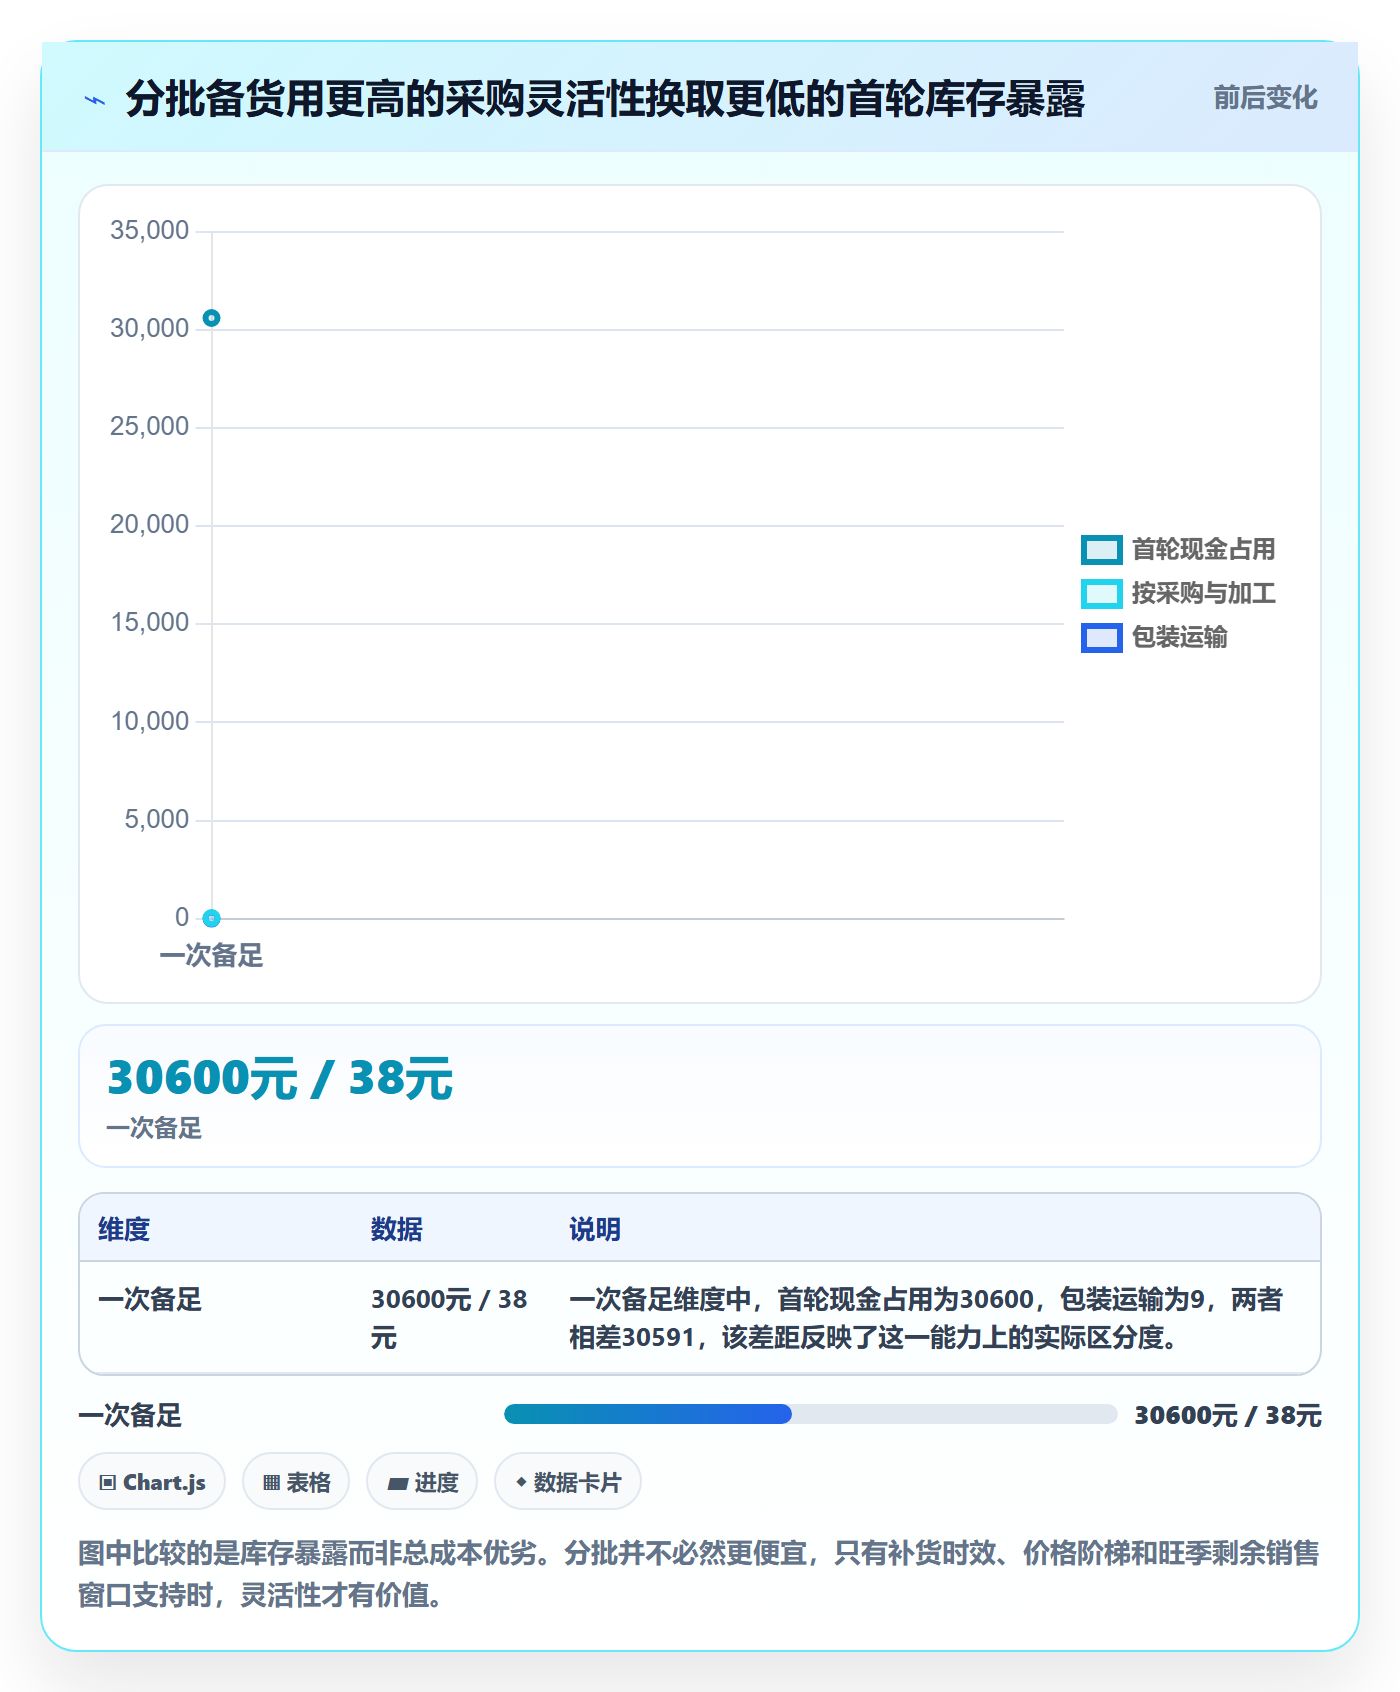
Task: Toggle the 包装运输 legend swatch
Action: (x=1101, y=638)
